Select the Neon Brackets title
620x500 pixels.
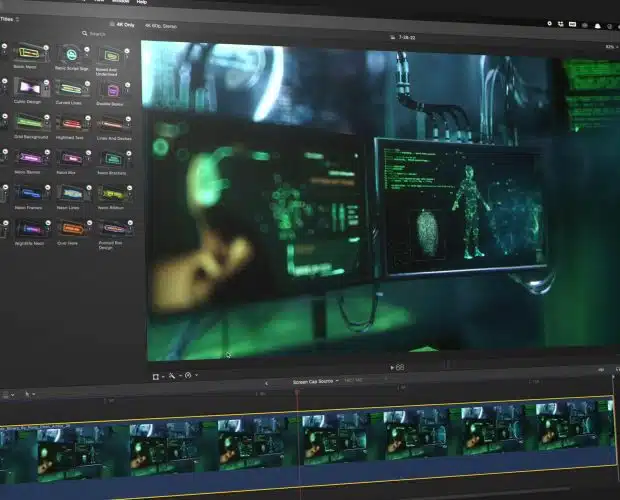click(114, 159)
